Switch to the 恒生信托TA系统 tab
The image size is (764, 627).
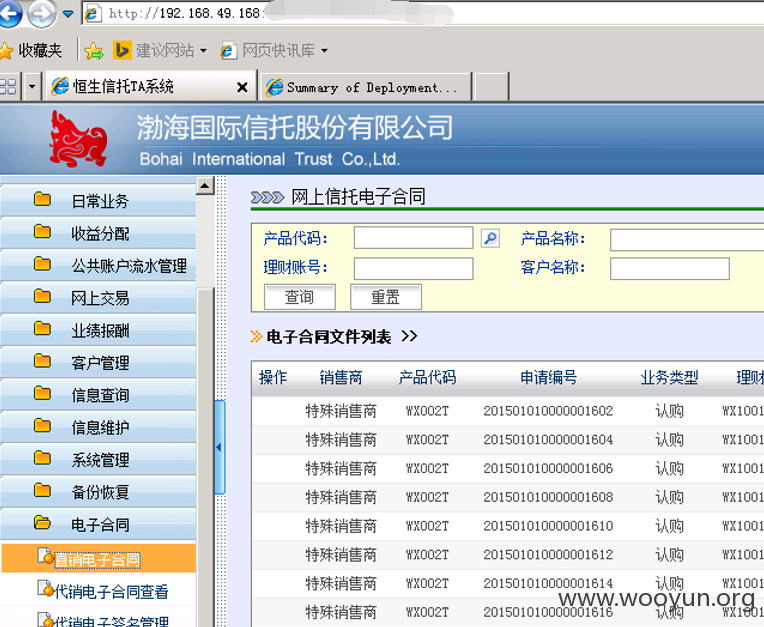(x=150, y=87)
